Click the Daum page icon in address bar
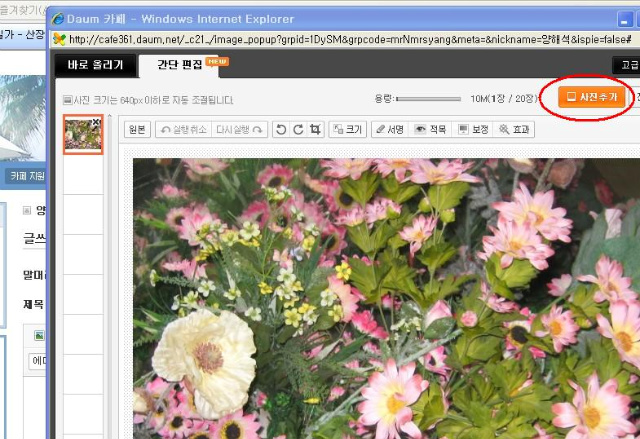Screen dimensions: 640x439 [x=60, y=39]
